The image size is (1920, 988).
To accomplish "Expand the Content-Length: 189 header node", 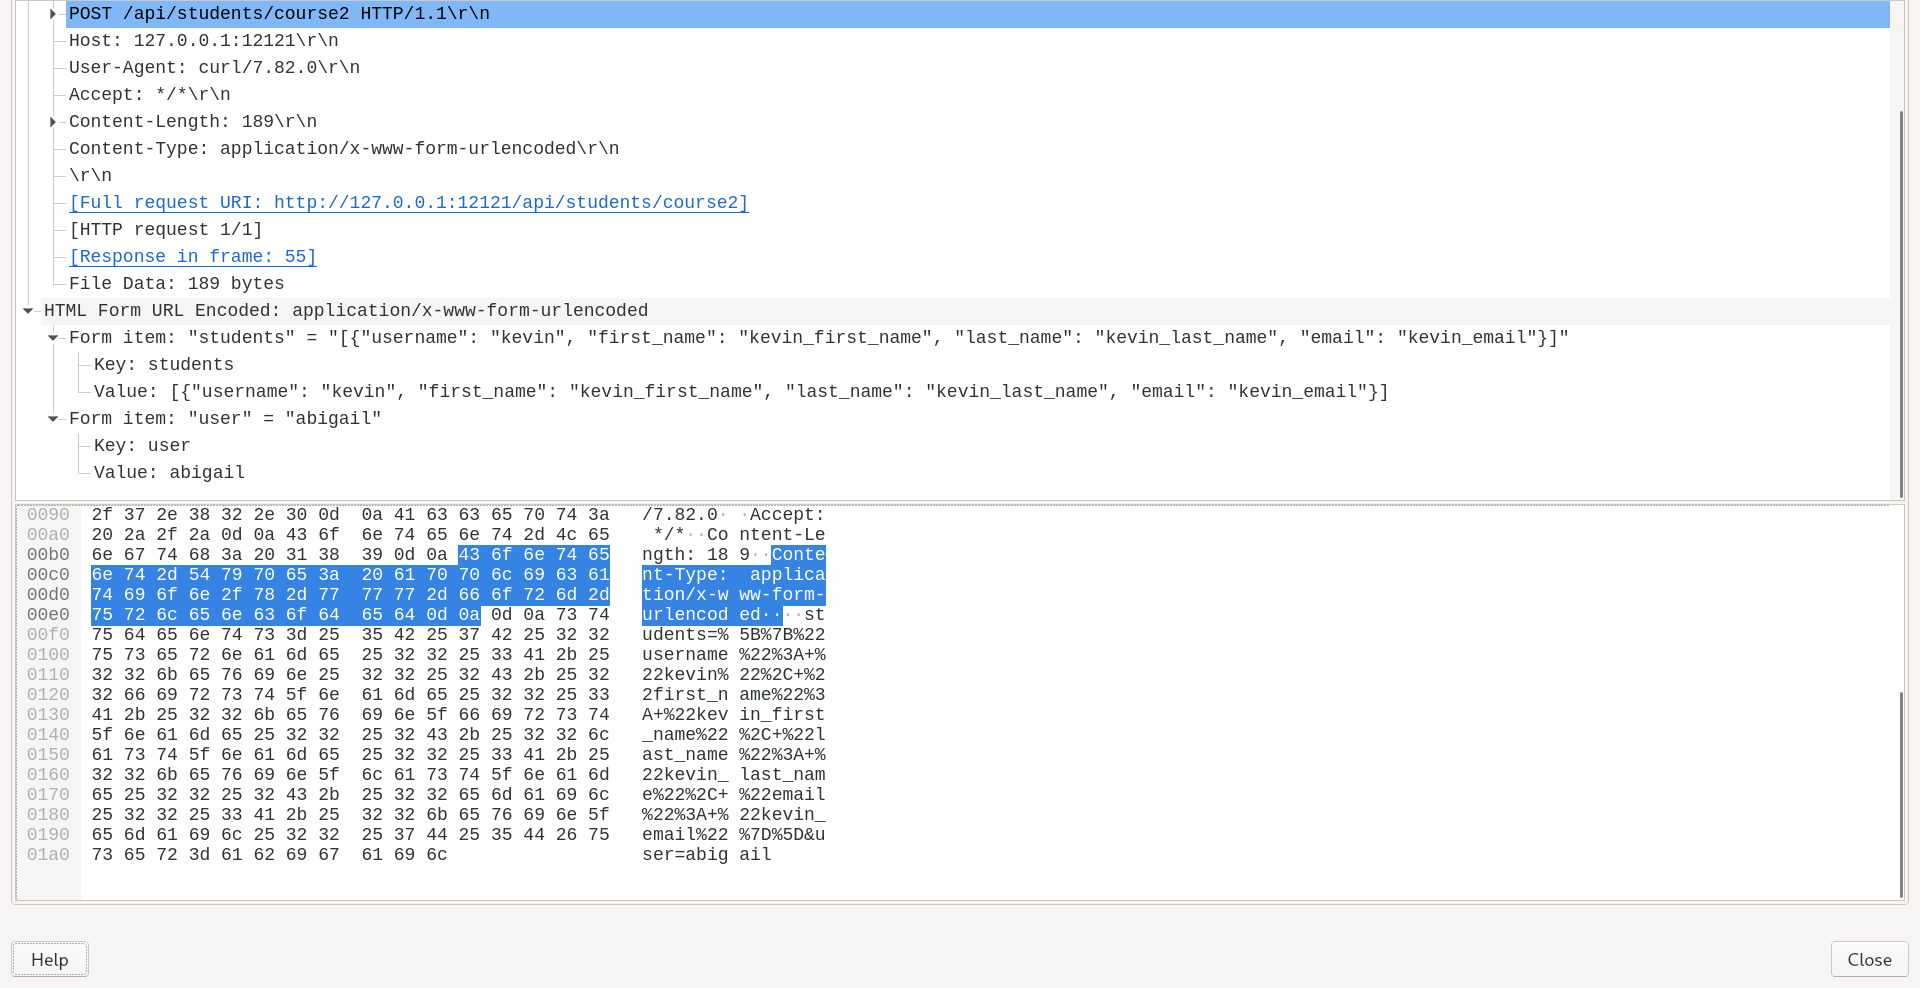I will [x=51, y=121].
